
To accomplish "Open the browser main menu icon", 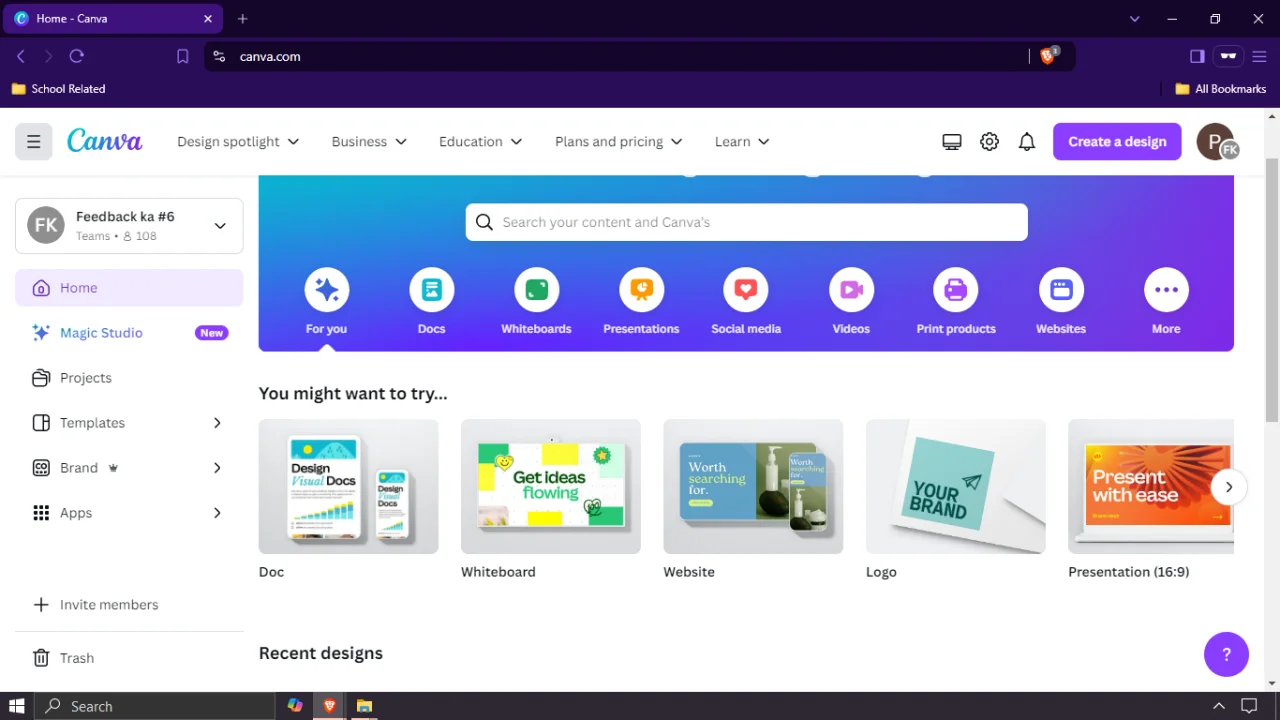I will 1260,57.
